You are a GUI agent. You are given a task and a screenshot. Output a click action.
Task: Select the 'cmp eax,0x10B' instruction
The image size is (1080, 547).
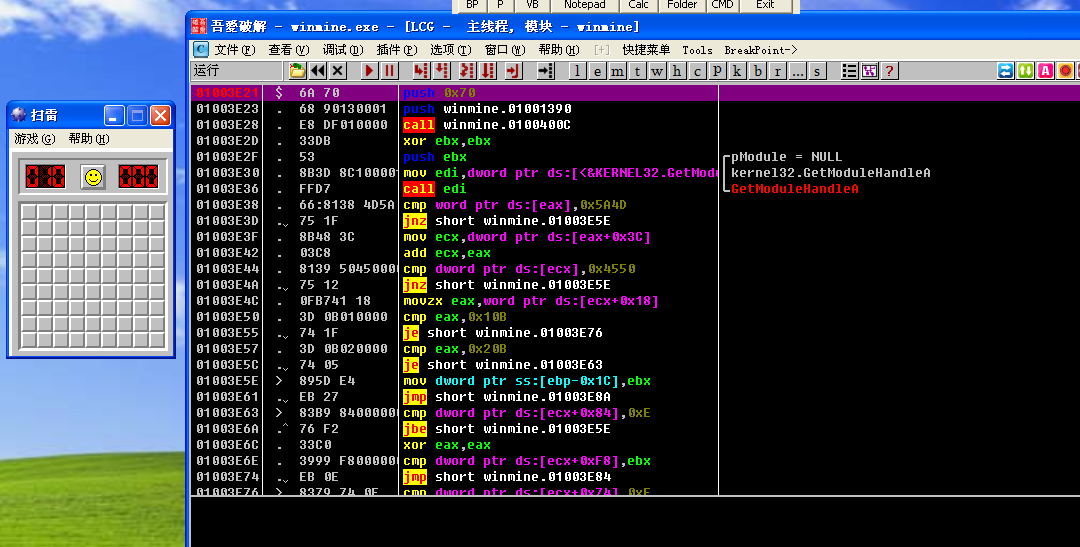(x=455, y=317)
